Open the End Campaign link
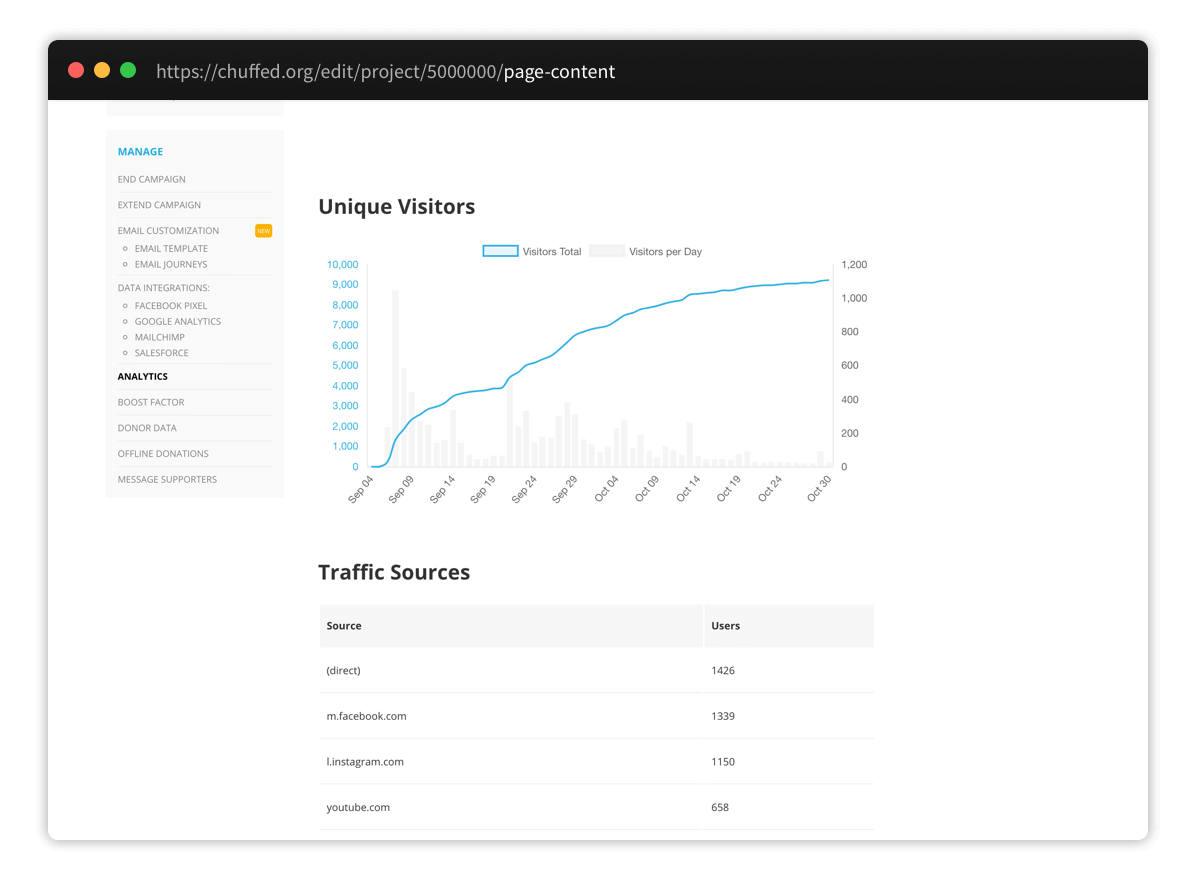This screenshot has height=880, width=1200. [152, 180]
